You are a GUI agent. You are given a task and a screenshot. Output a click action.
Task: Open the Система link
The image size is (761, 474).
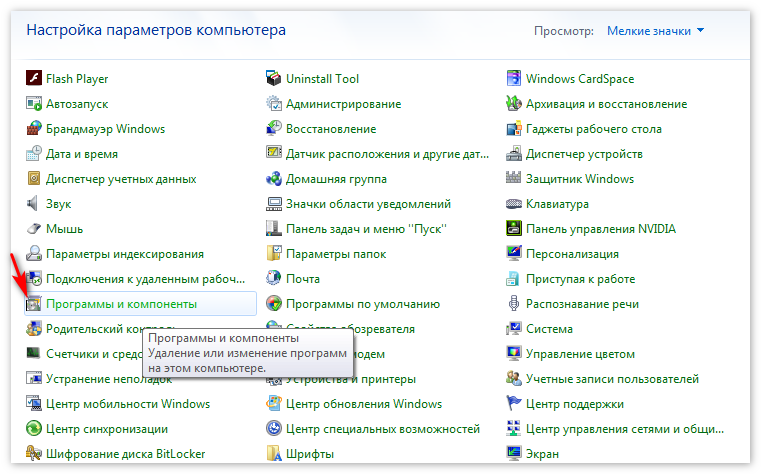pos(549,329)
